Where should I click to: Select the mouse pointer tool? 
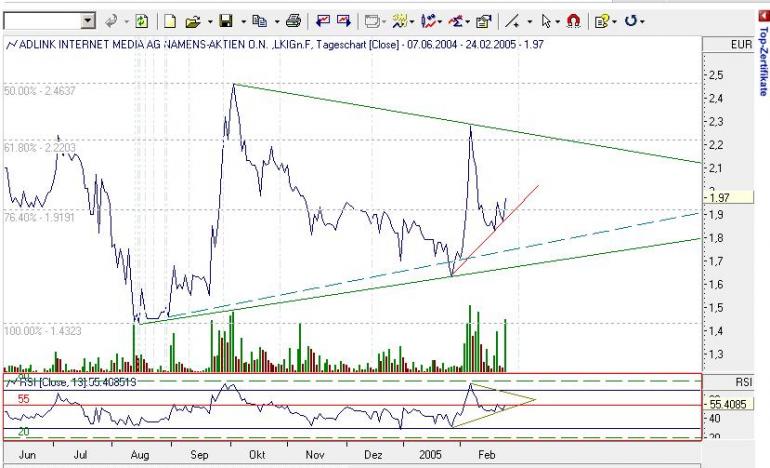546,21
